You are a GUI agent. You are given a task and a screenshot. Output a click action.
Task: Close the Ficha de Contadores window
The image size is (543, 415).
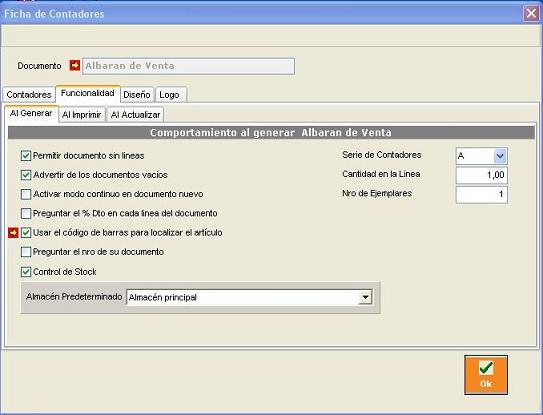(x=531, y=14)
